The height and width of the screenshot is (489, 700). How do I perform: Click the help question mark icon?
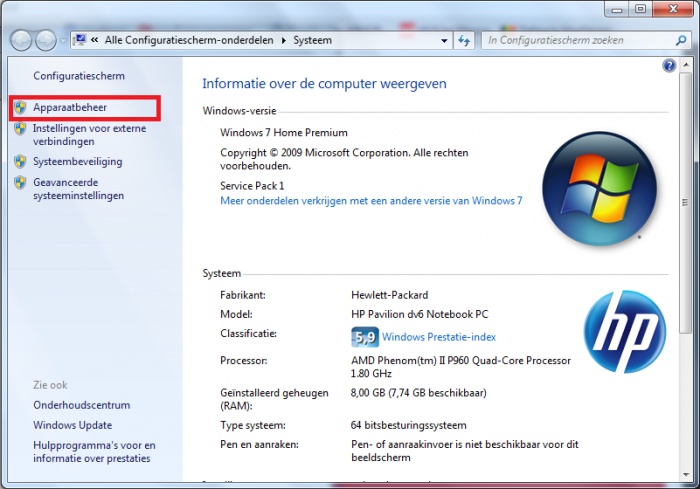pos(669,66)
